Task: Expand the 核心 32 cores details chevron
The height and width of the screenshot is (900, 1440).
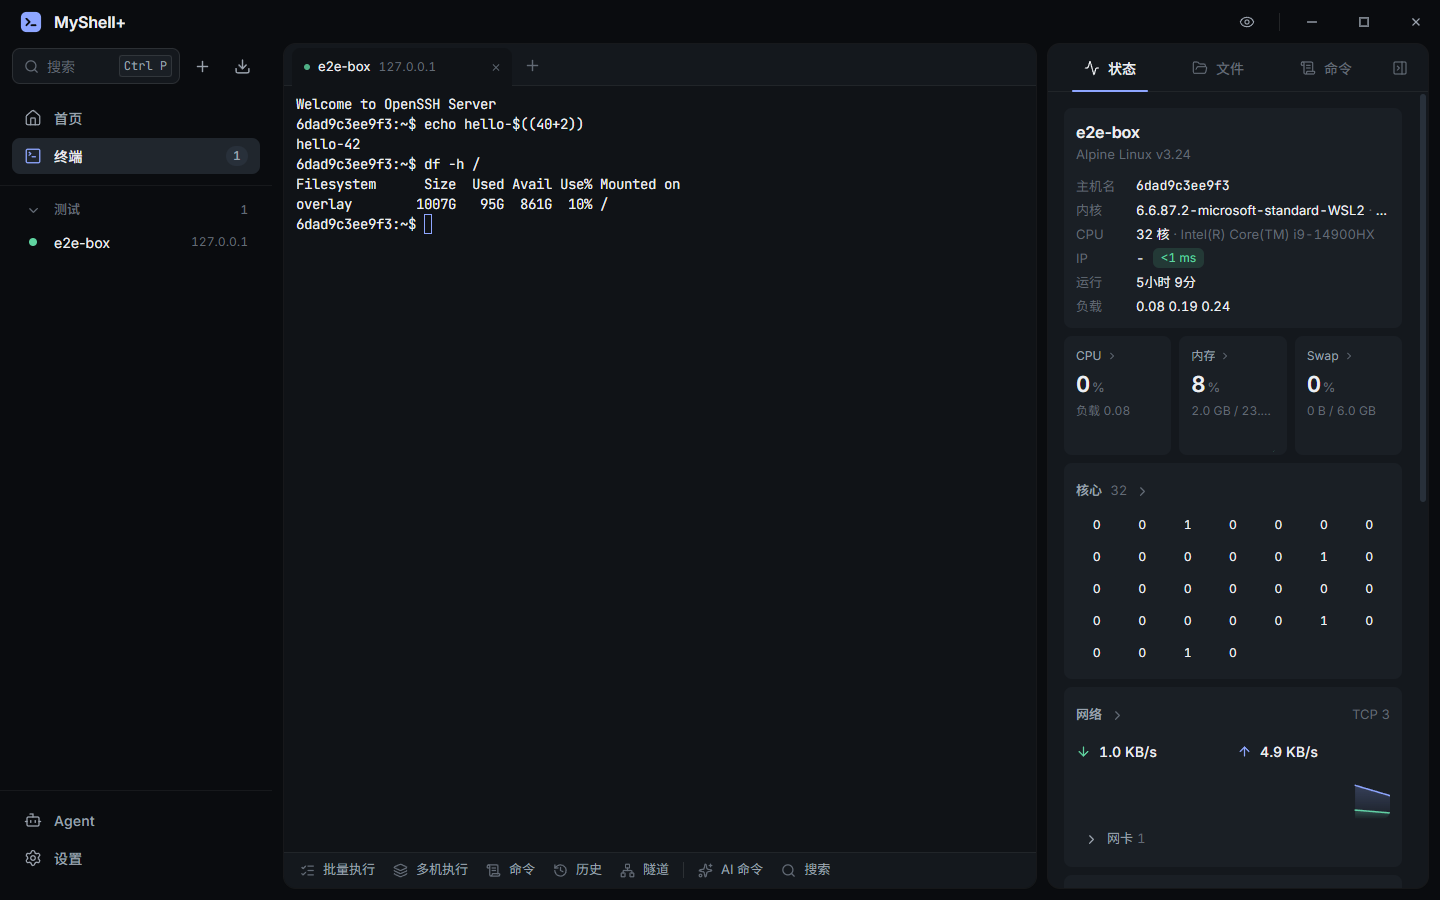Action: pos(1142,491)
